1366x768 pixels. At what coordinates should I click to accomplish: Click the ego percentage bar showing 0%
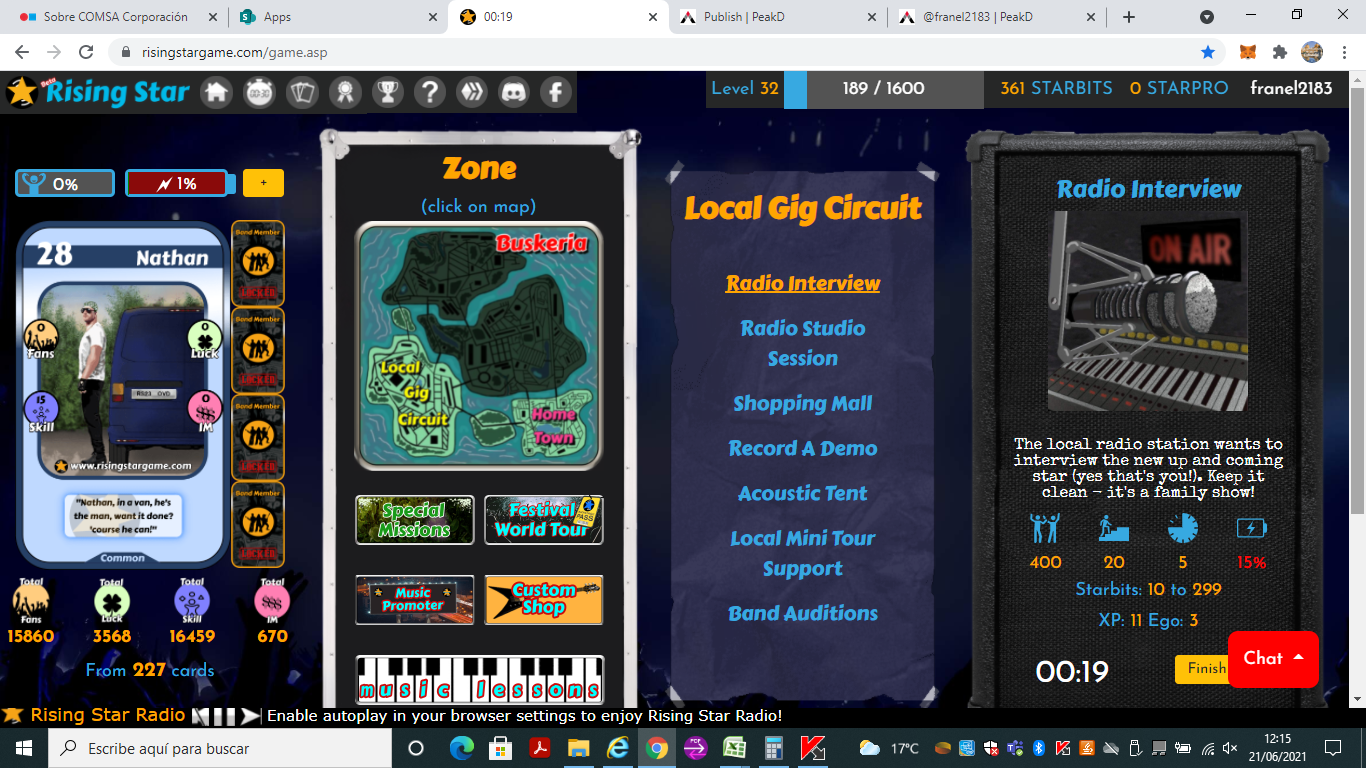click(65, 184)
